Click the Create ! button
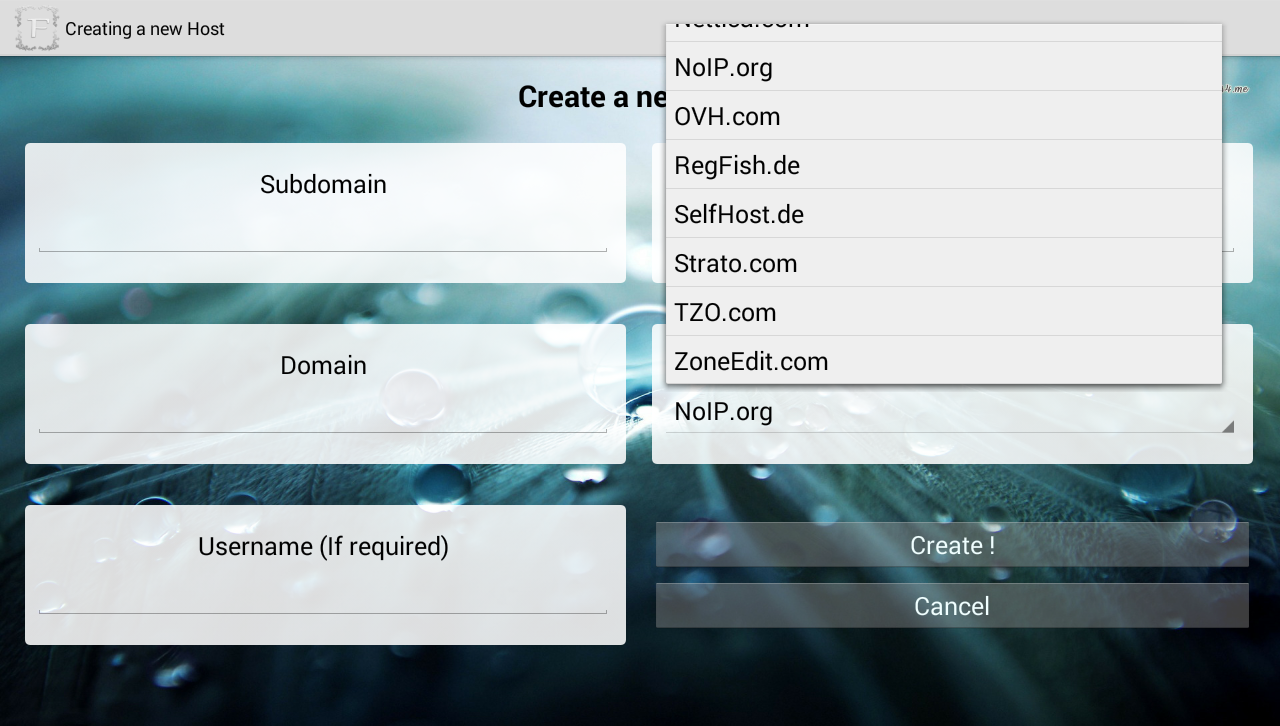1280x726 pixels. pos(951,544)
